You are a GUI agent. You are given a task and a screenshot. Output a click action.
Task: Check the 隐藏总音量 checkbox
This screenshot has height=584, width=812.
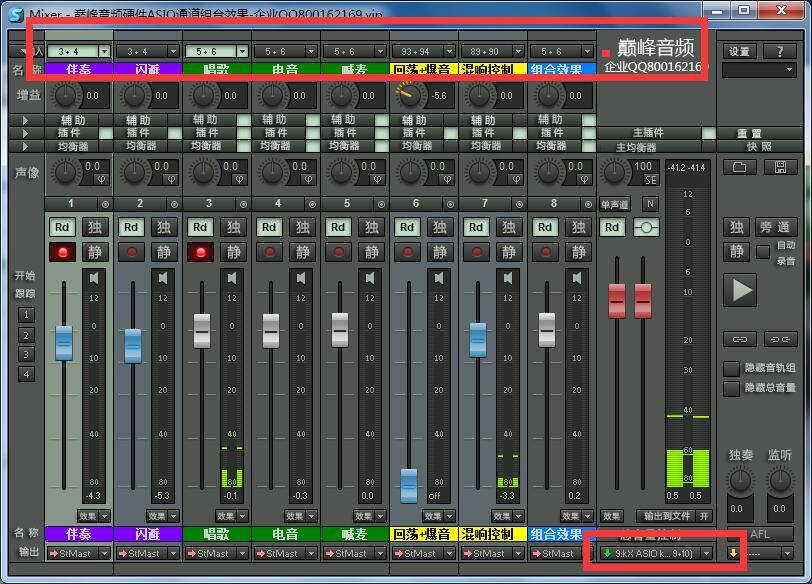[x=731, y=388]
